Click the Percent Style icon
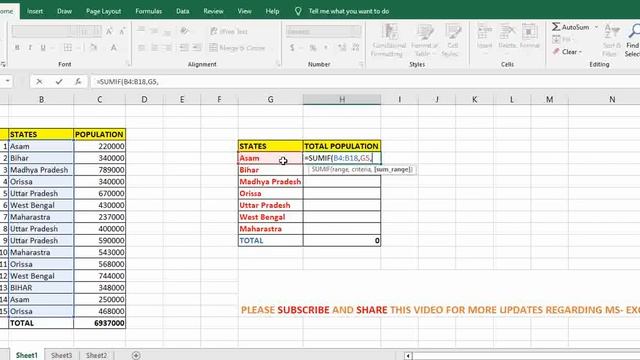Image resolution: width=640 pixels, height=360 pixels. click(x=313, y=48)
